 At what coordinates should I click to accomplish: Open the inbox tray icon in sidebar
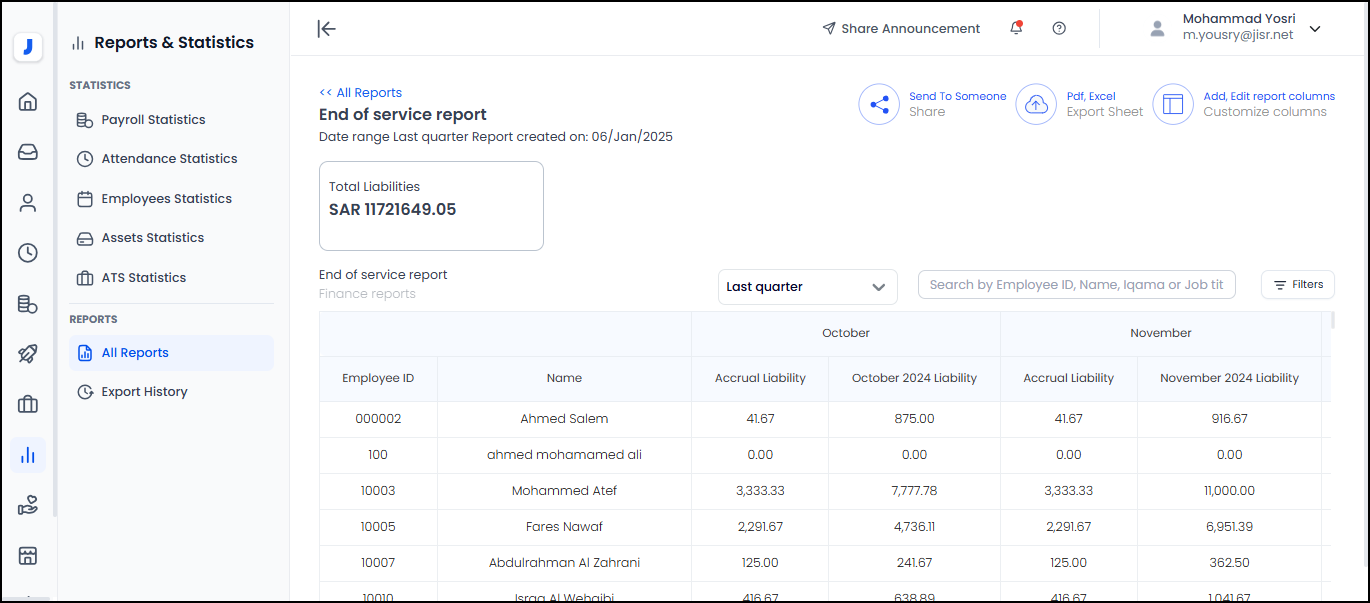pos(28,152)
